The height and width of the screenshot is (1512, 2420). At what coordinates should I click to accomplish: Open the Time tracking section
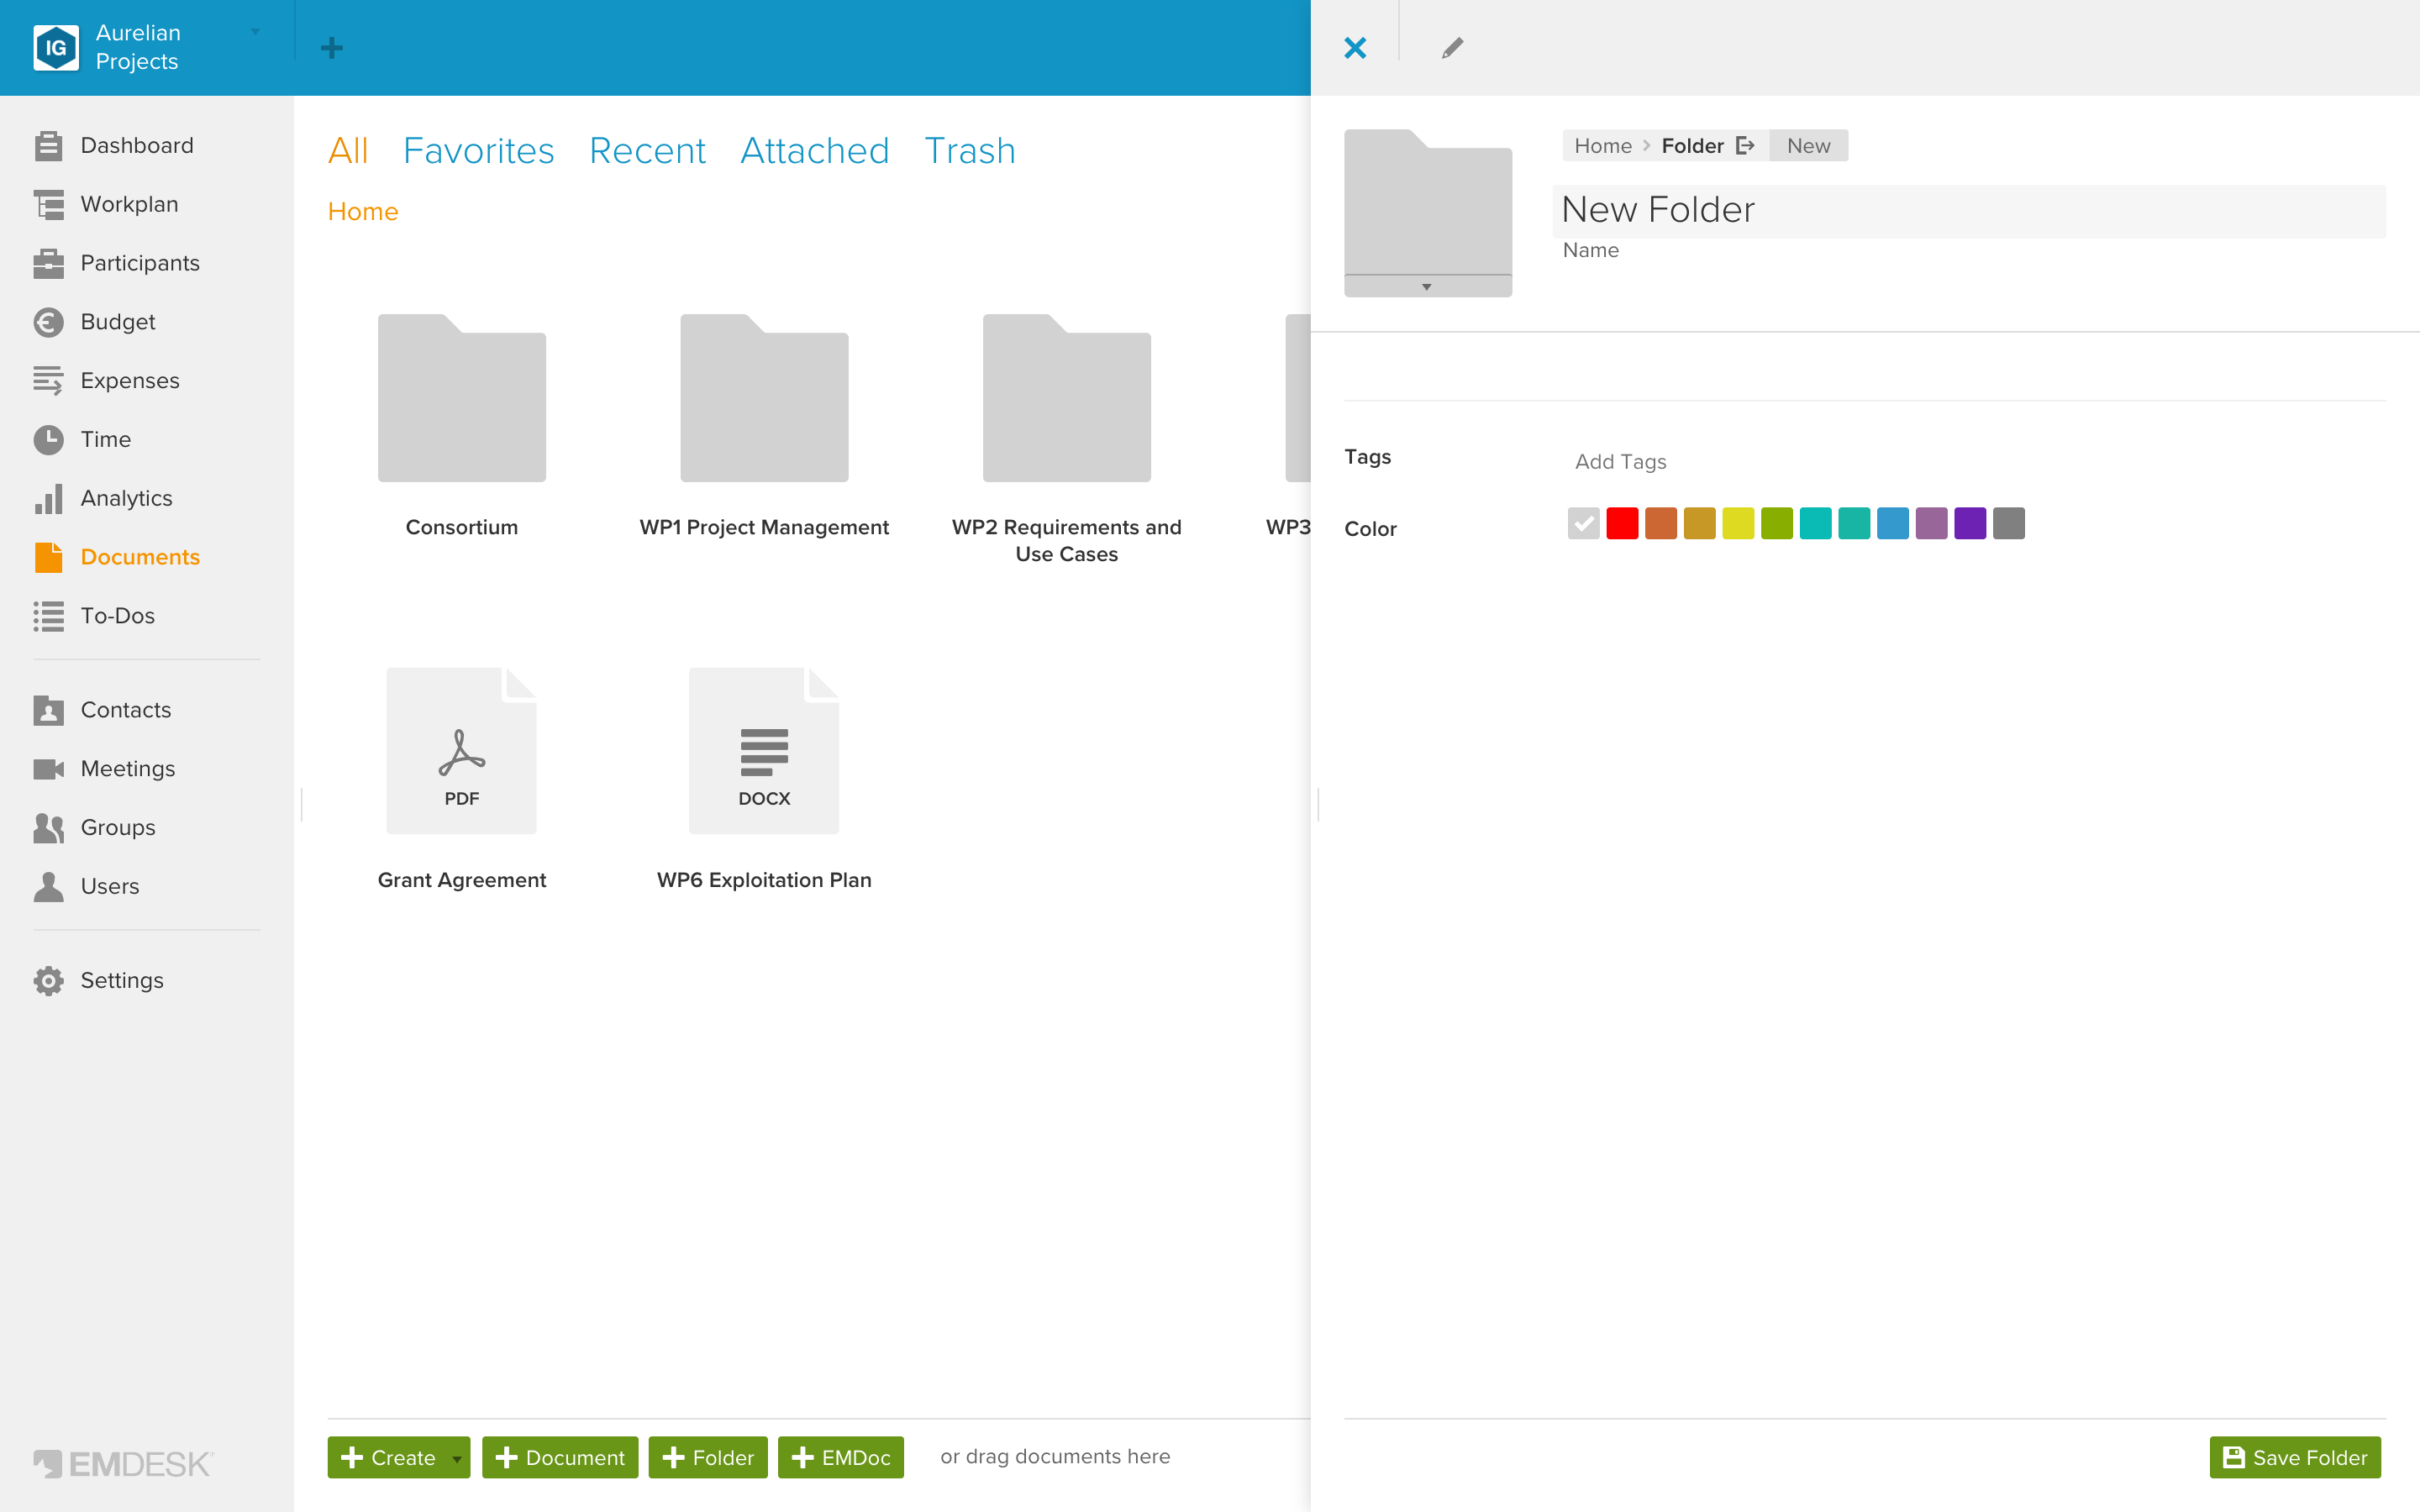click(x=82, y=440)
